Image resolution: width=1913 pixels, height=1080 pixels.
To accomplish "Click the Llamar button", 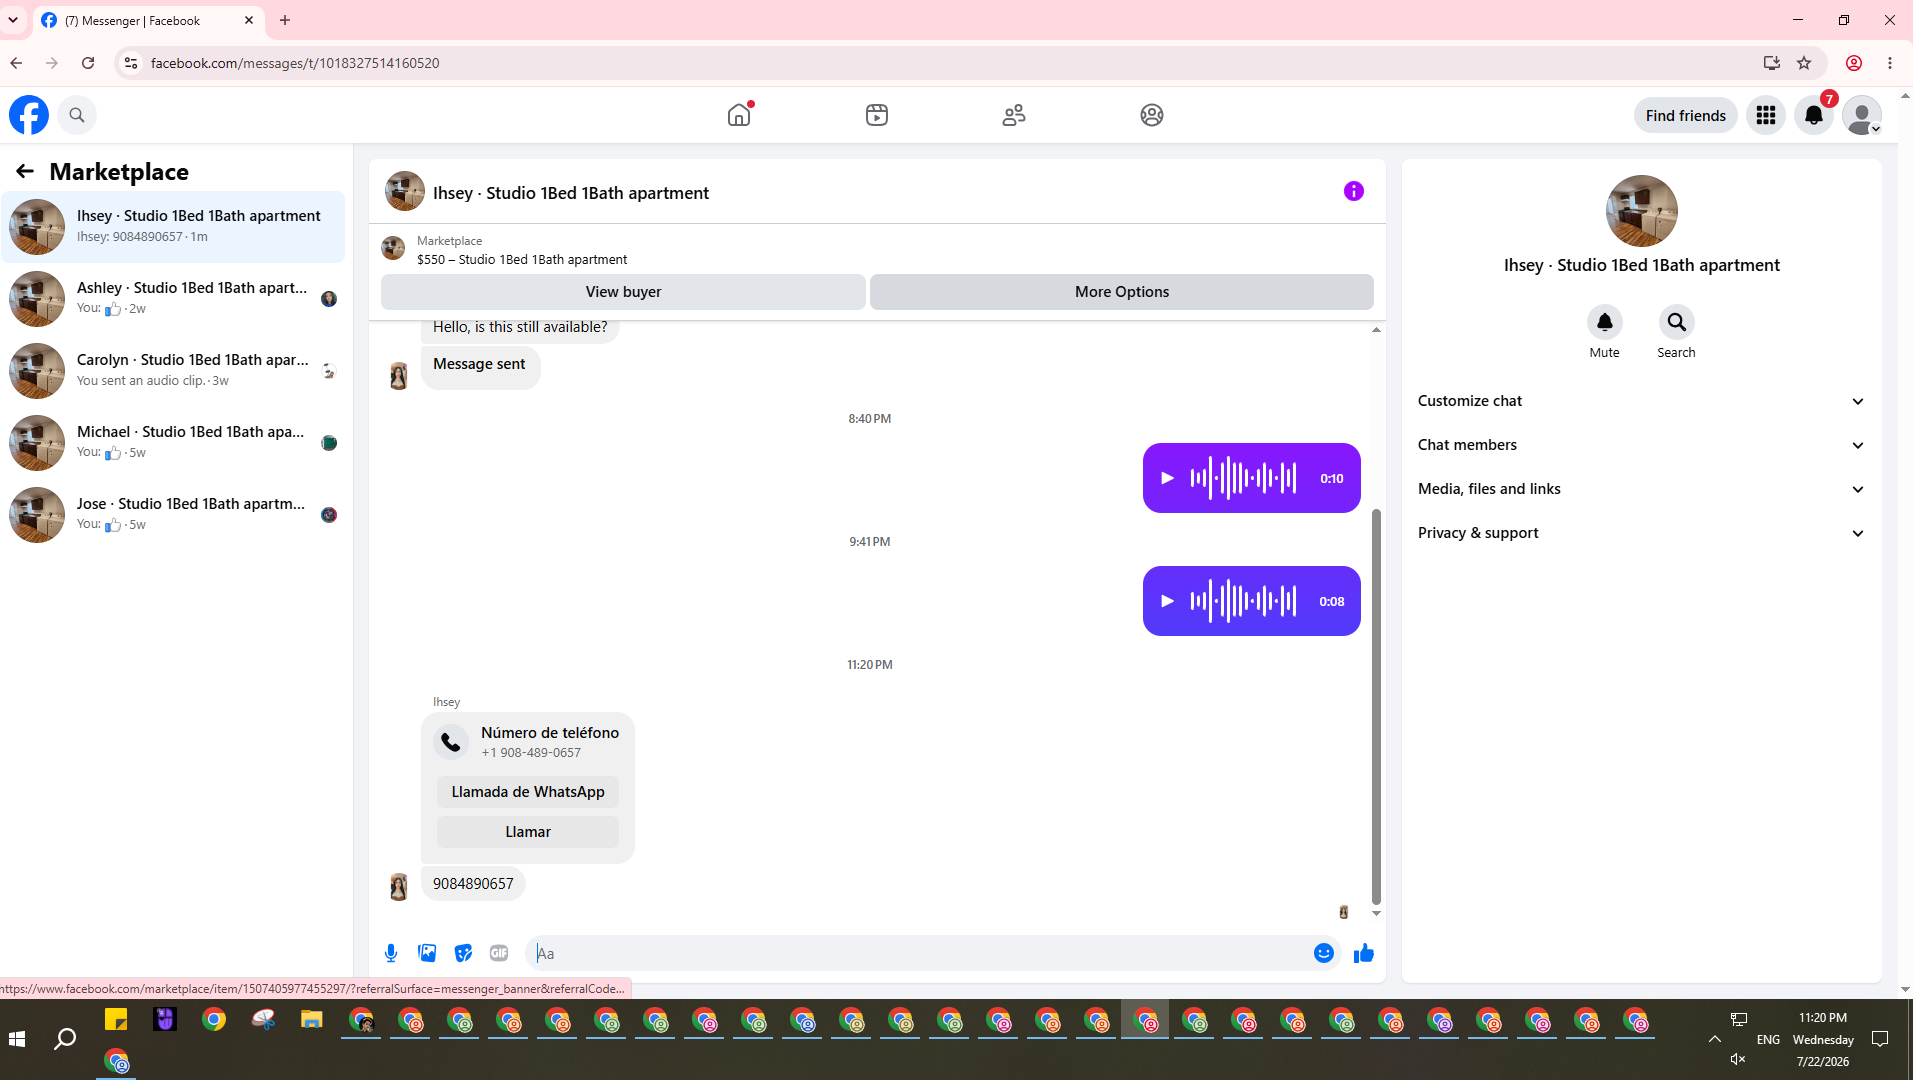I will click(x=528, y=832).
